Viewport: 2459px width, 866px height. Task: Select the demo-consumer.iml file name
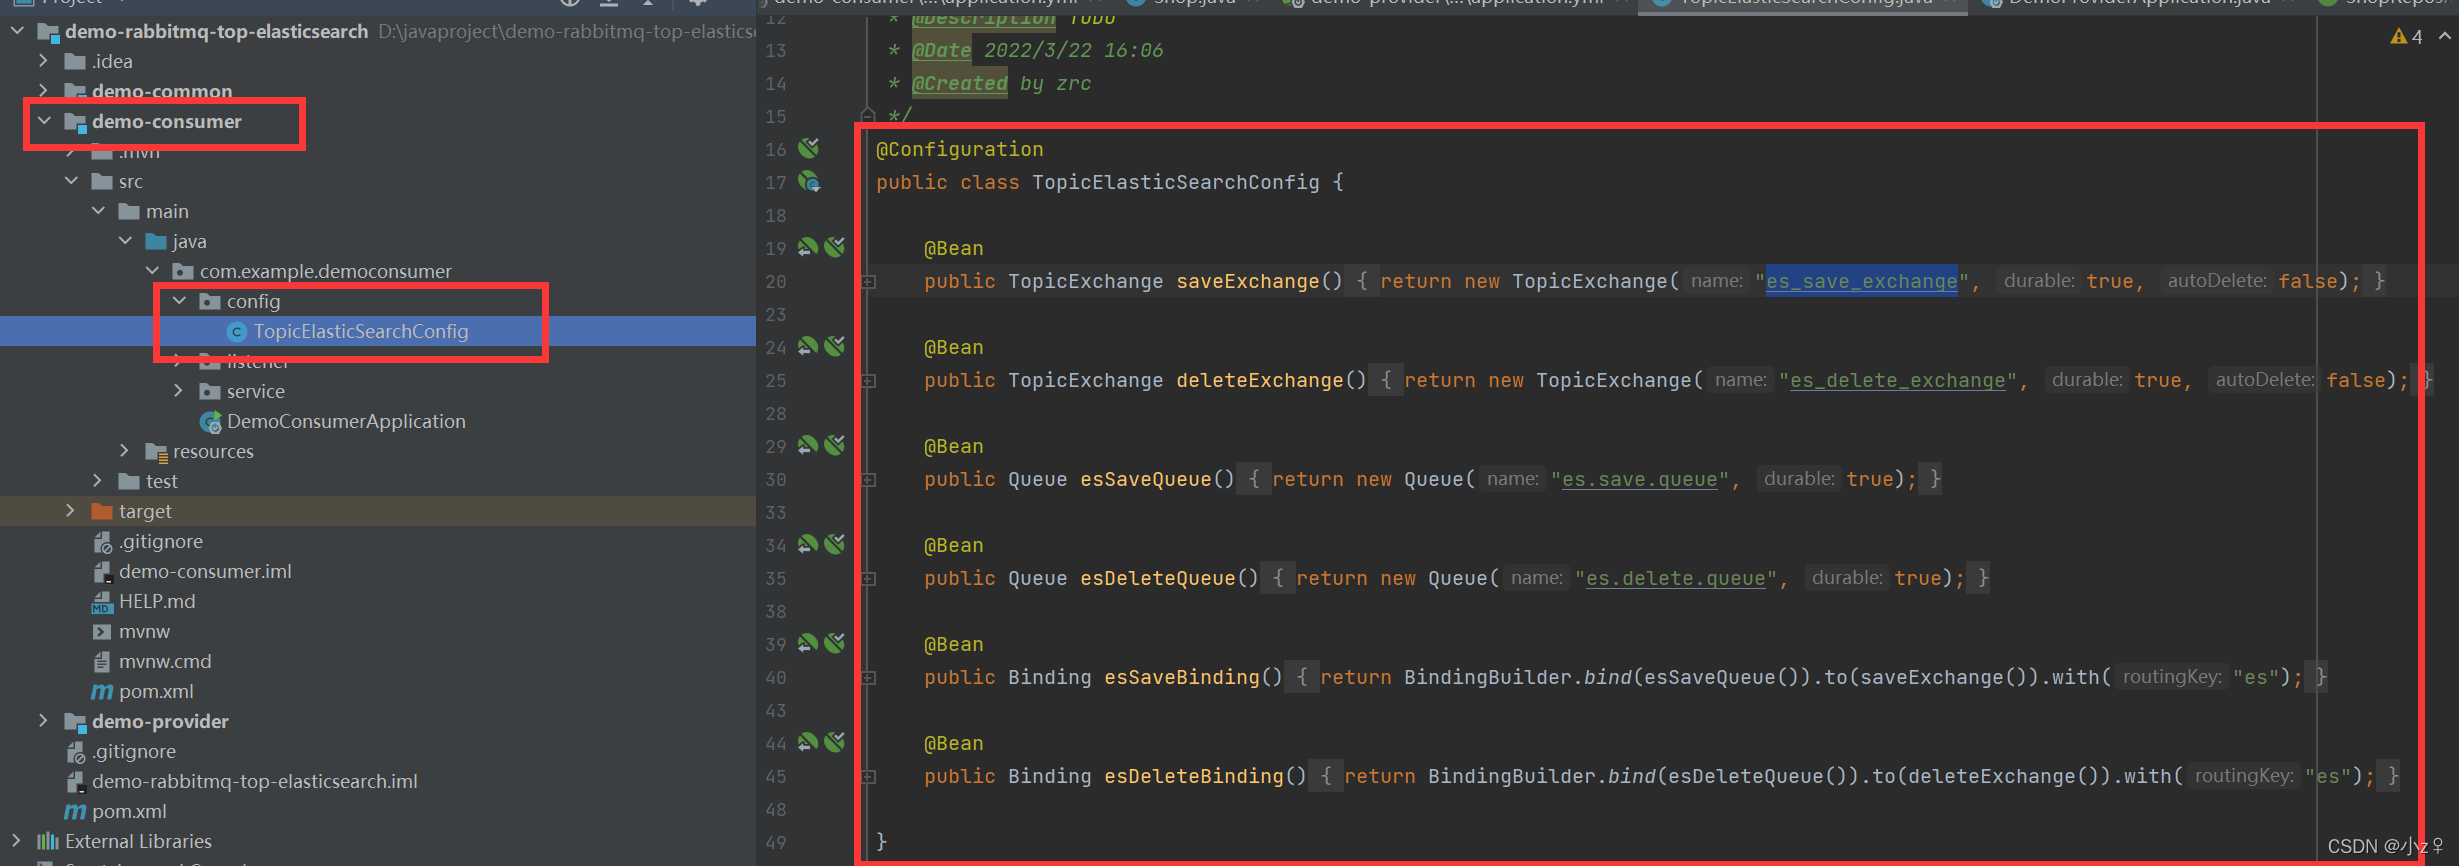point(205,572)
